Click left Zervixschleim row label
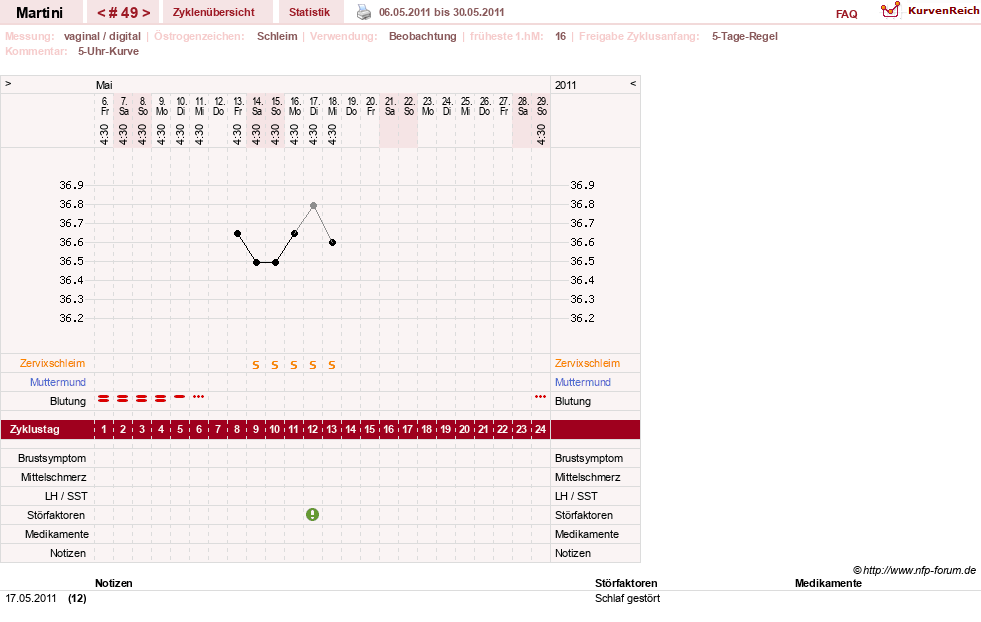This screenshot has height=622, width=981. click(53, 363)
